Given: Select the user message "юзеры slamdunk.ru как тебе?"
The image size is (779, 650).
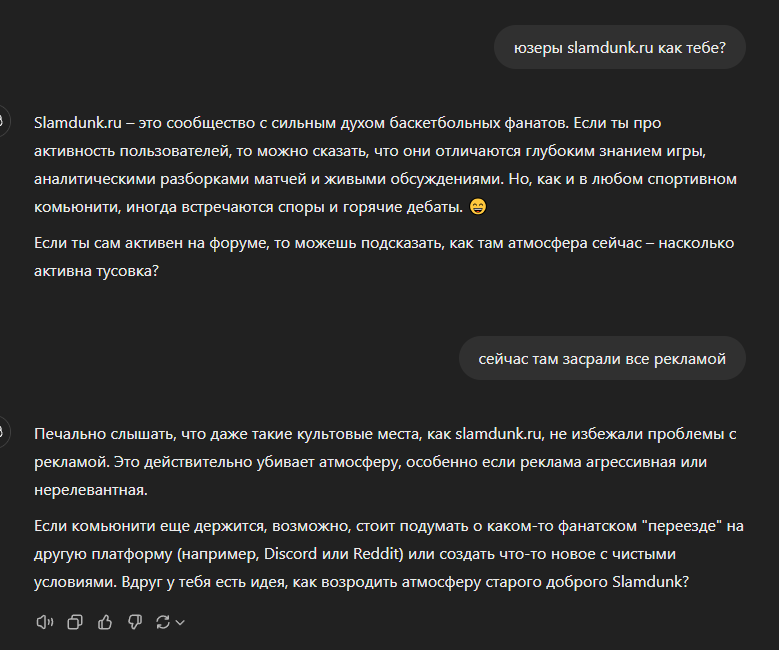Looking at the screenshot, I should tap(619, 47).
